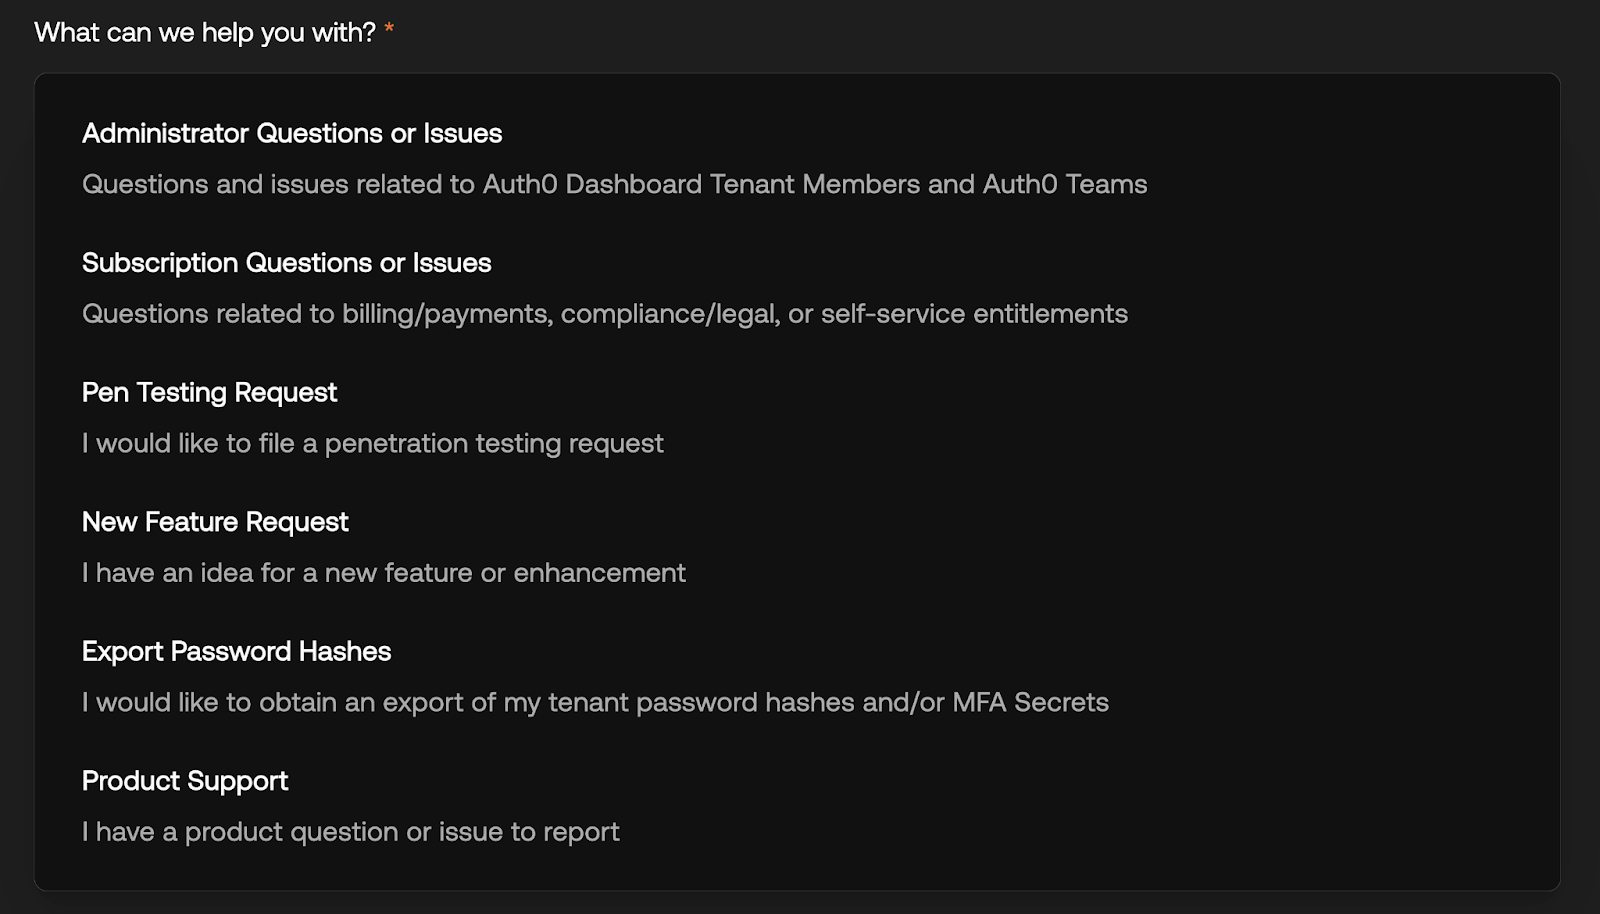1600x914 pixels.
Task: Click the billing/payments, compliance/legal description text
Action: coord(605,314)
